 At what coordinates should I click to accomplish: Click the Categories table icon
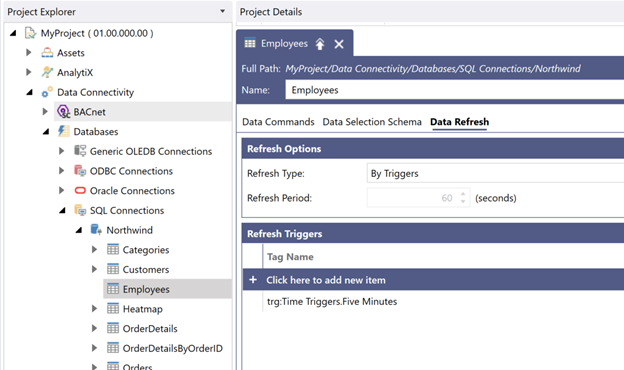[113, 249]
